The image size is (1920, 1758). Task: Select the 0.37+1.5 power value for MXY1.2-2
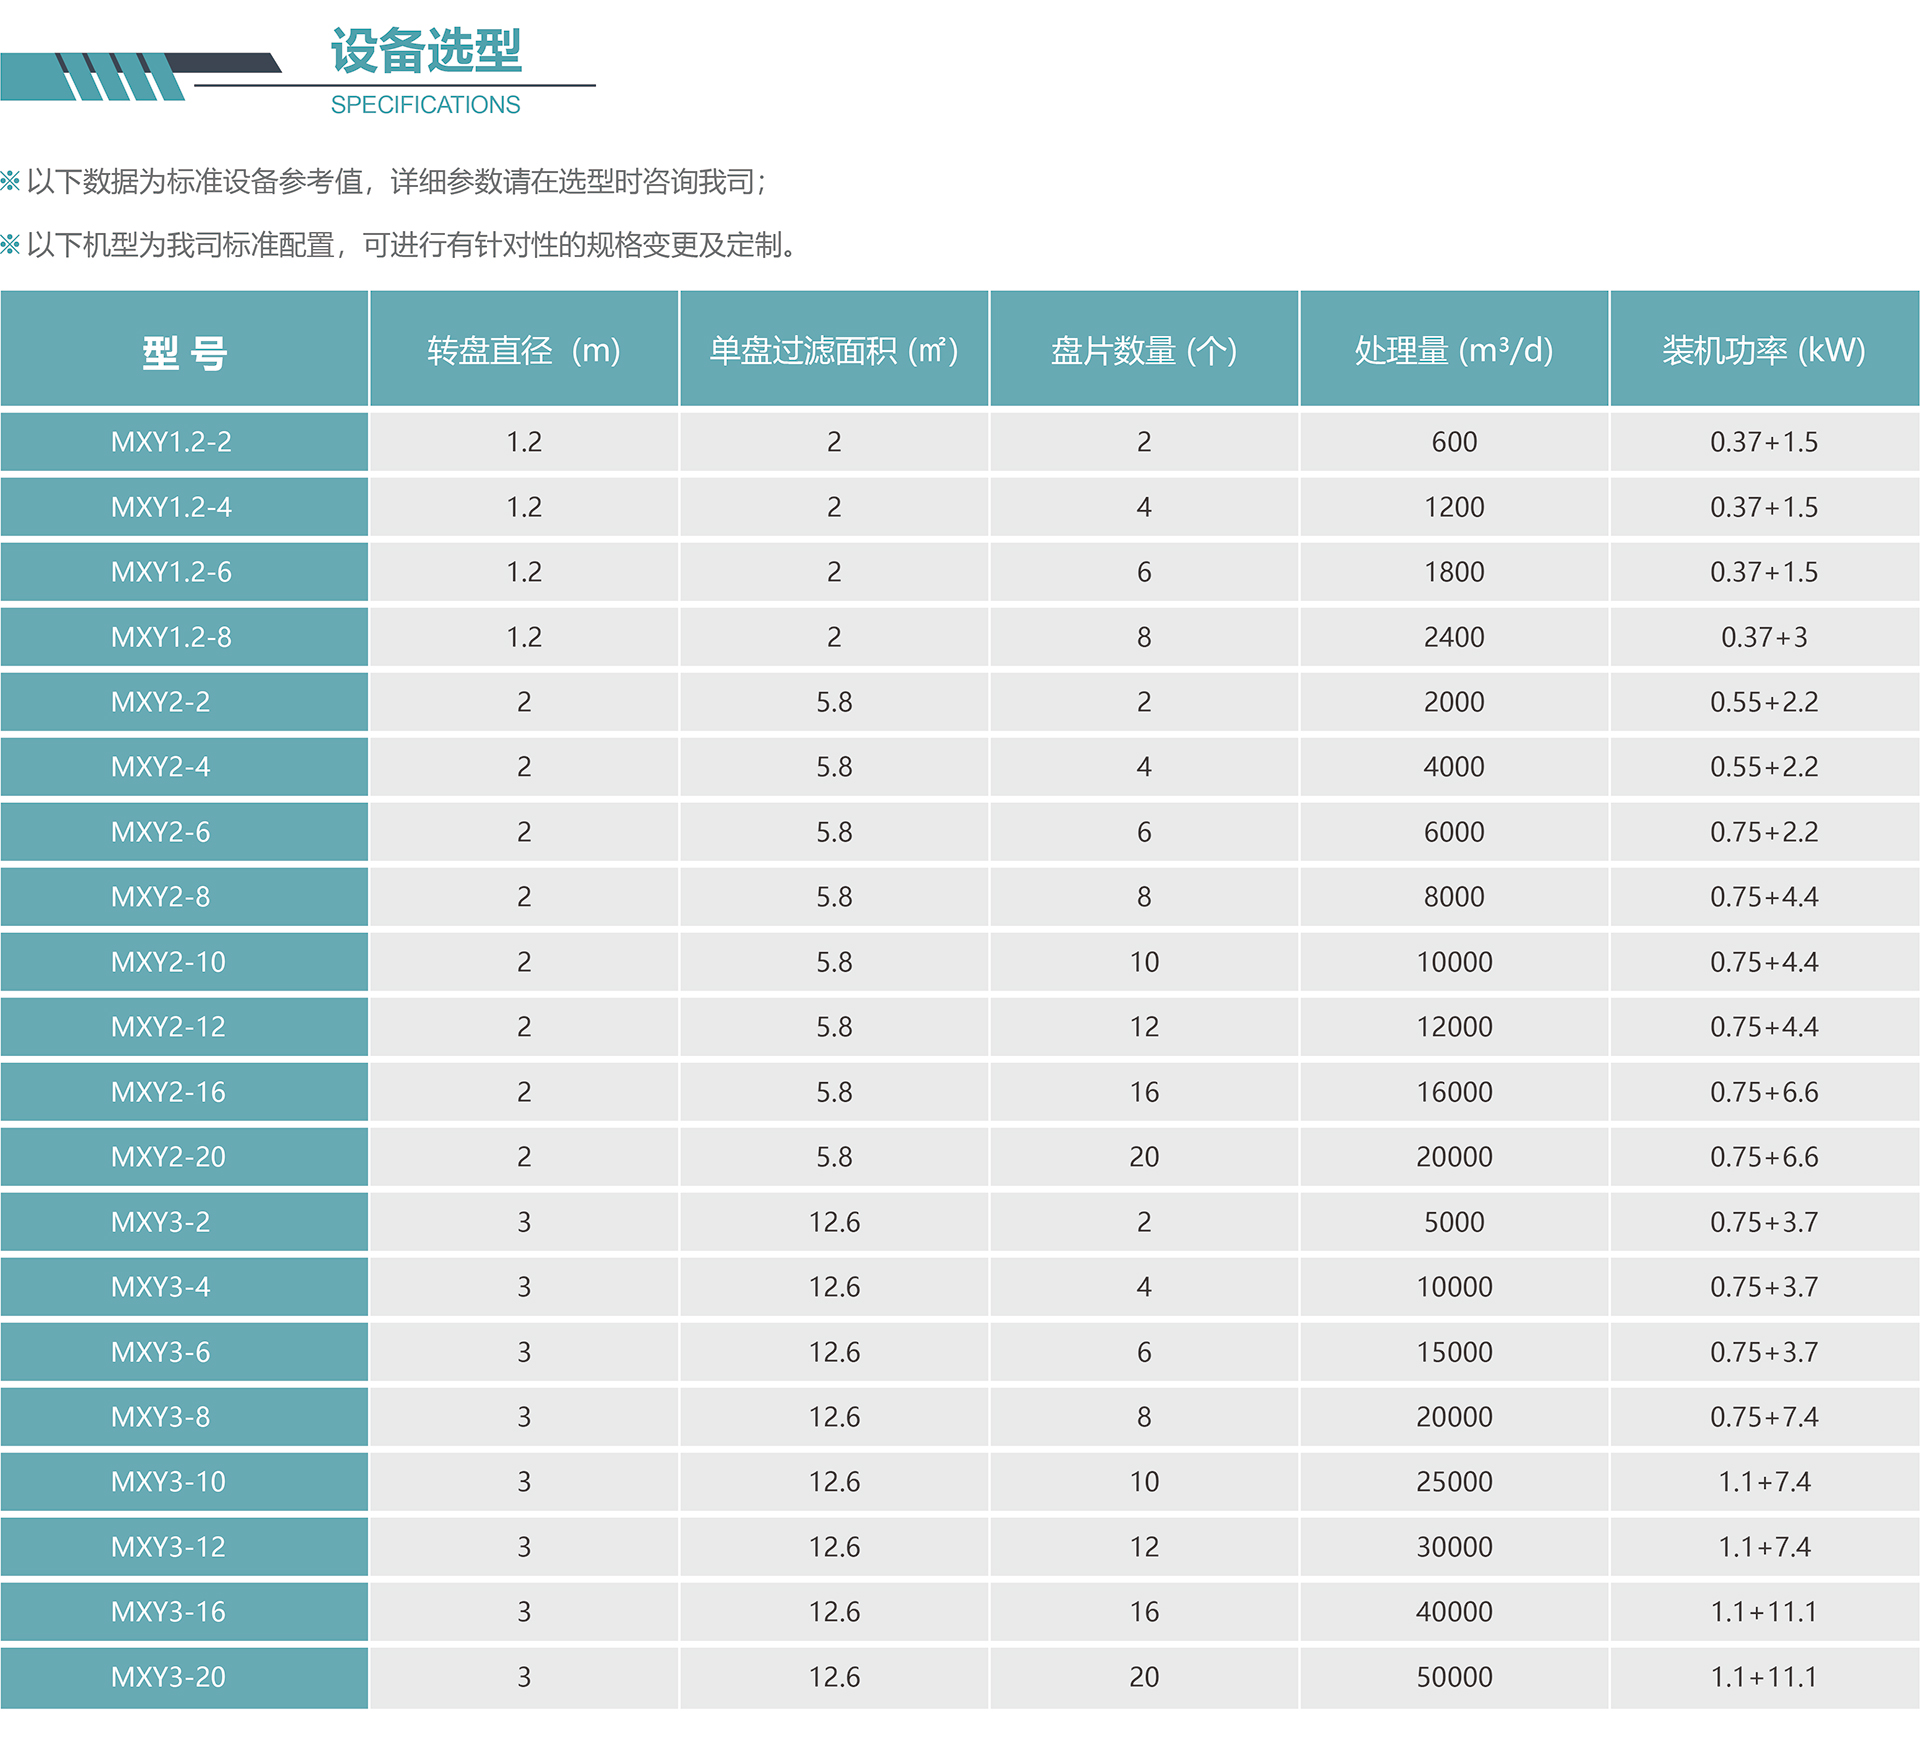point(1763,442)
